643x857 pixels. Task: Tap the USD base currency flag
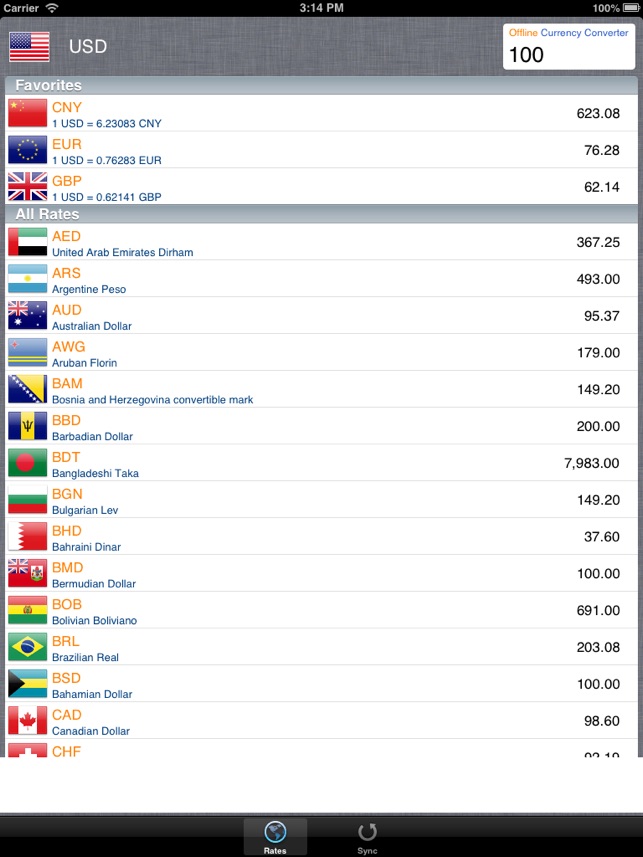28,47
